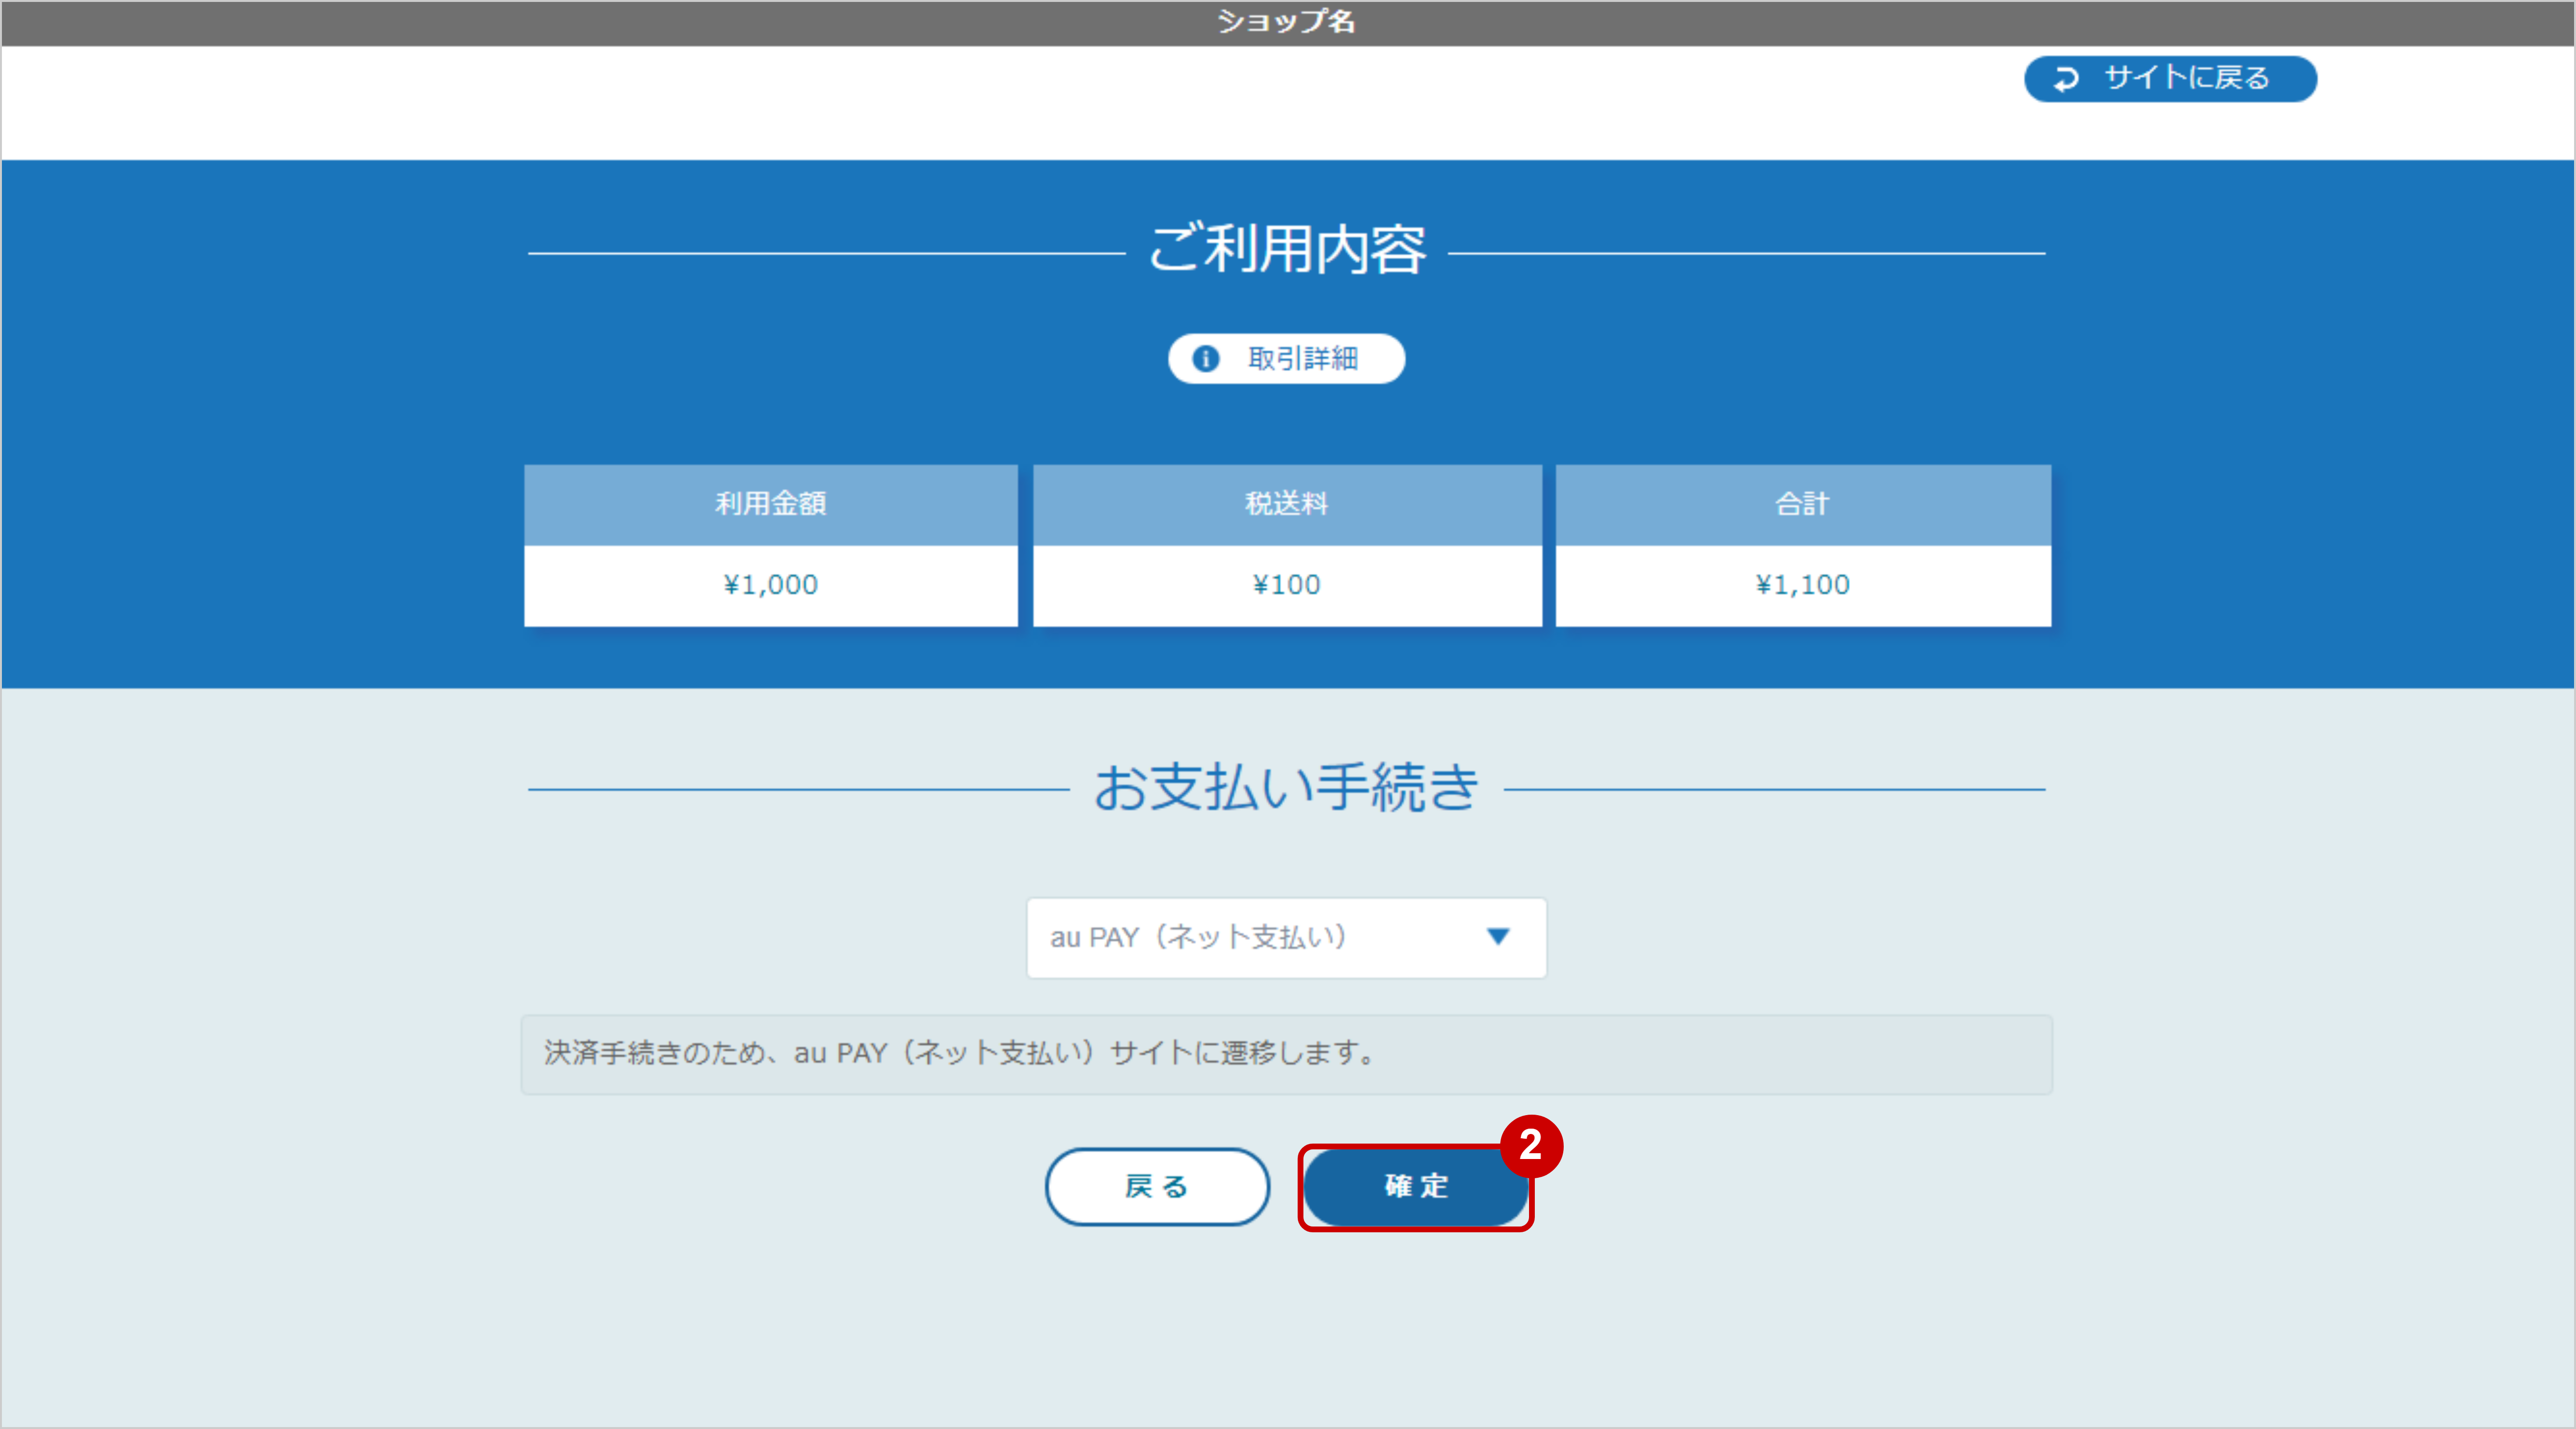Click the 戻る back button
The height and width of the screenshot is (1429, 2576).
pyautogui.click(x=1157, y=1187)
